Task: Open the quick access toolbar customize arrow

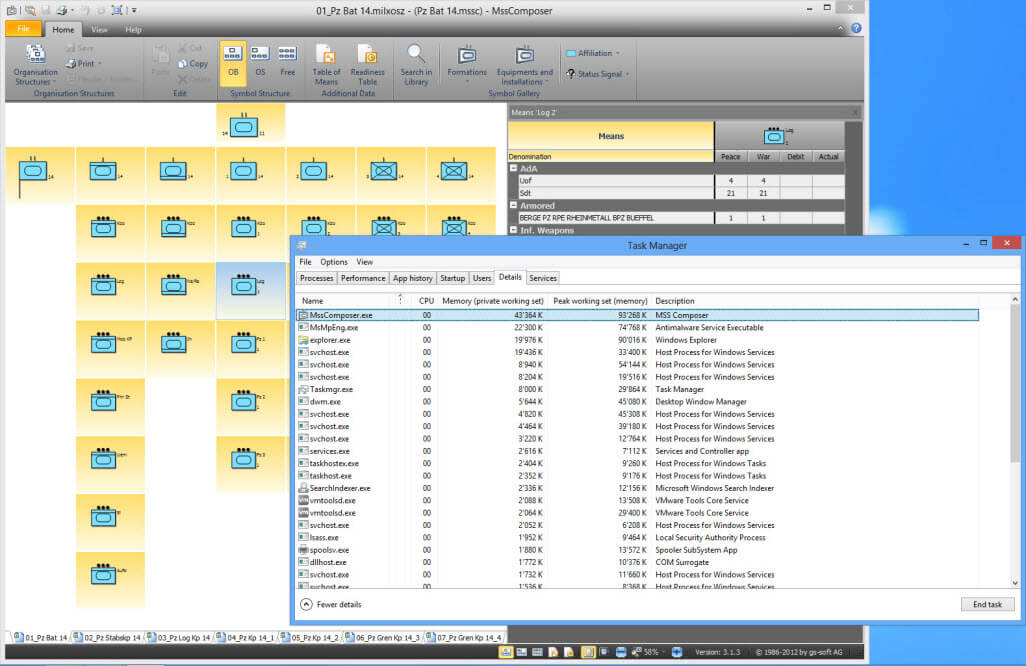Action: [x=134, y=10]
